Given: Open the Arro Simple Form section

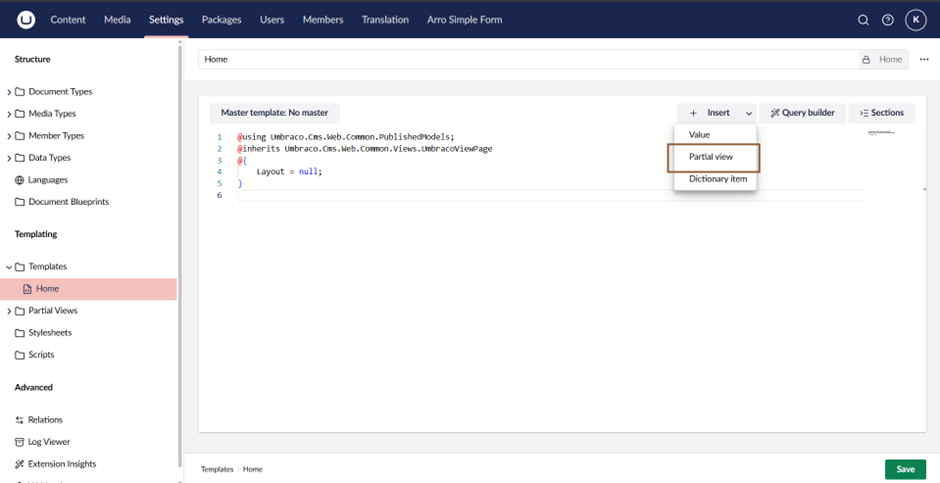Looking at the screenshot, I should pos(465,20).
